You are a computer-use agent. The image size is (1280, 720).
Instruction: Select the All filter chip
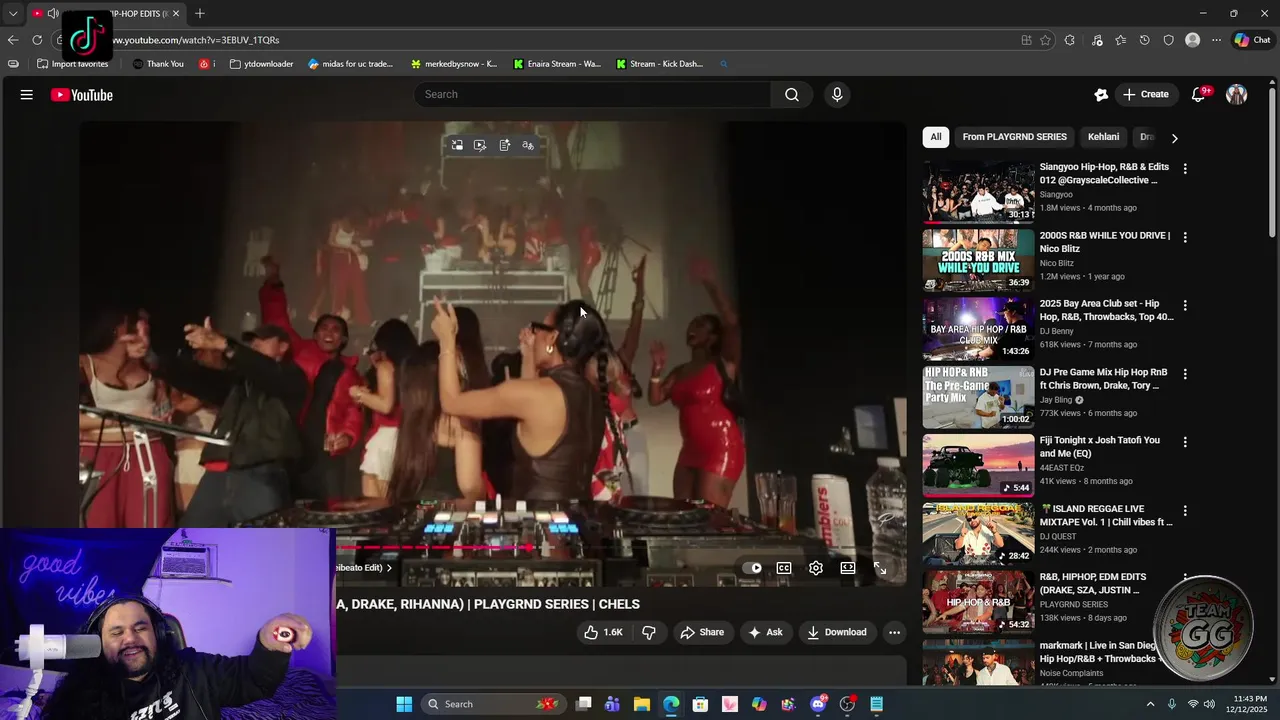(x=936, y=137)
